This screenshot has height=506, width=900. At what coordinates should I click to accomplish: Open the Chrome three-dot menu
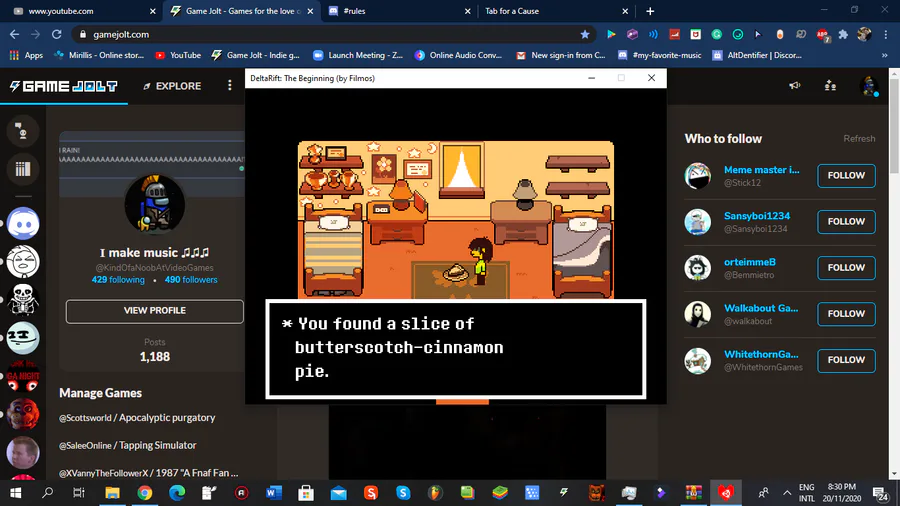[x=886, y=34]
